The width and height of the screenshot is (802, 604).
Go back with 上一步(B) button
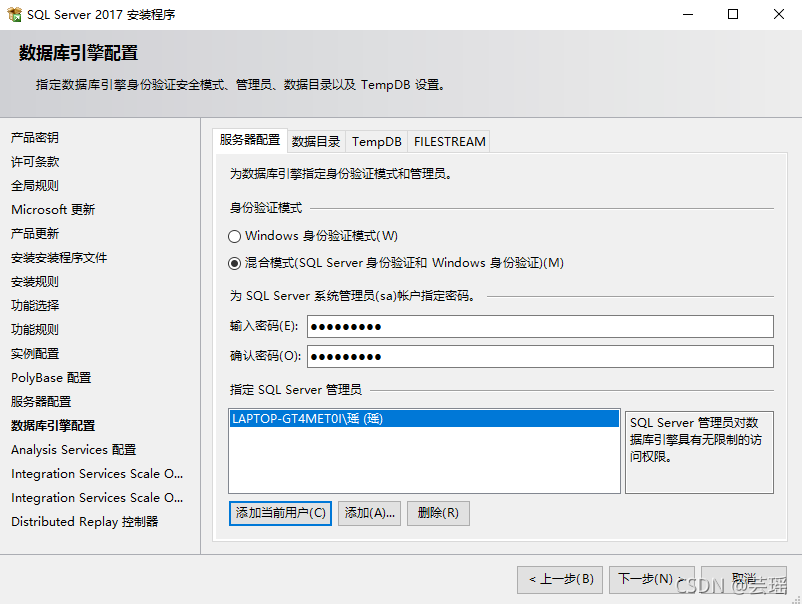pyautogui.click(x=560, y=579)
